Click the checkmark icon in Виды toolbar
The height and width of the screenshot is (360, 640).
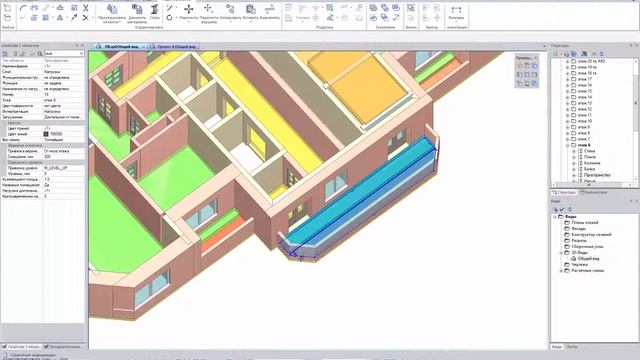coord(562,209)
